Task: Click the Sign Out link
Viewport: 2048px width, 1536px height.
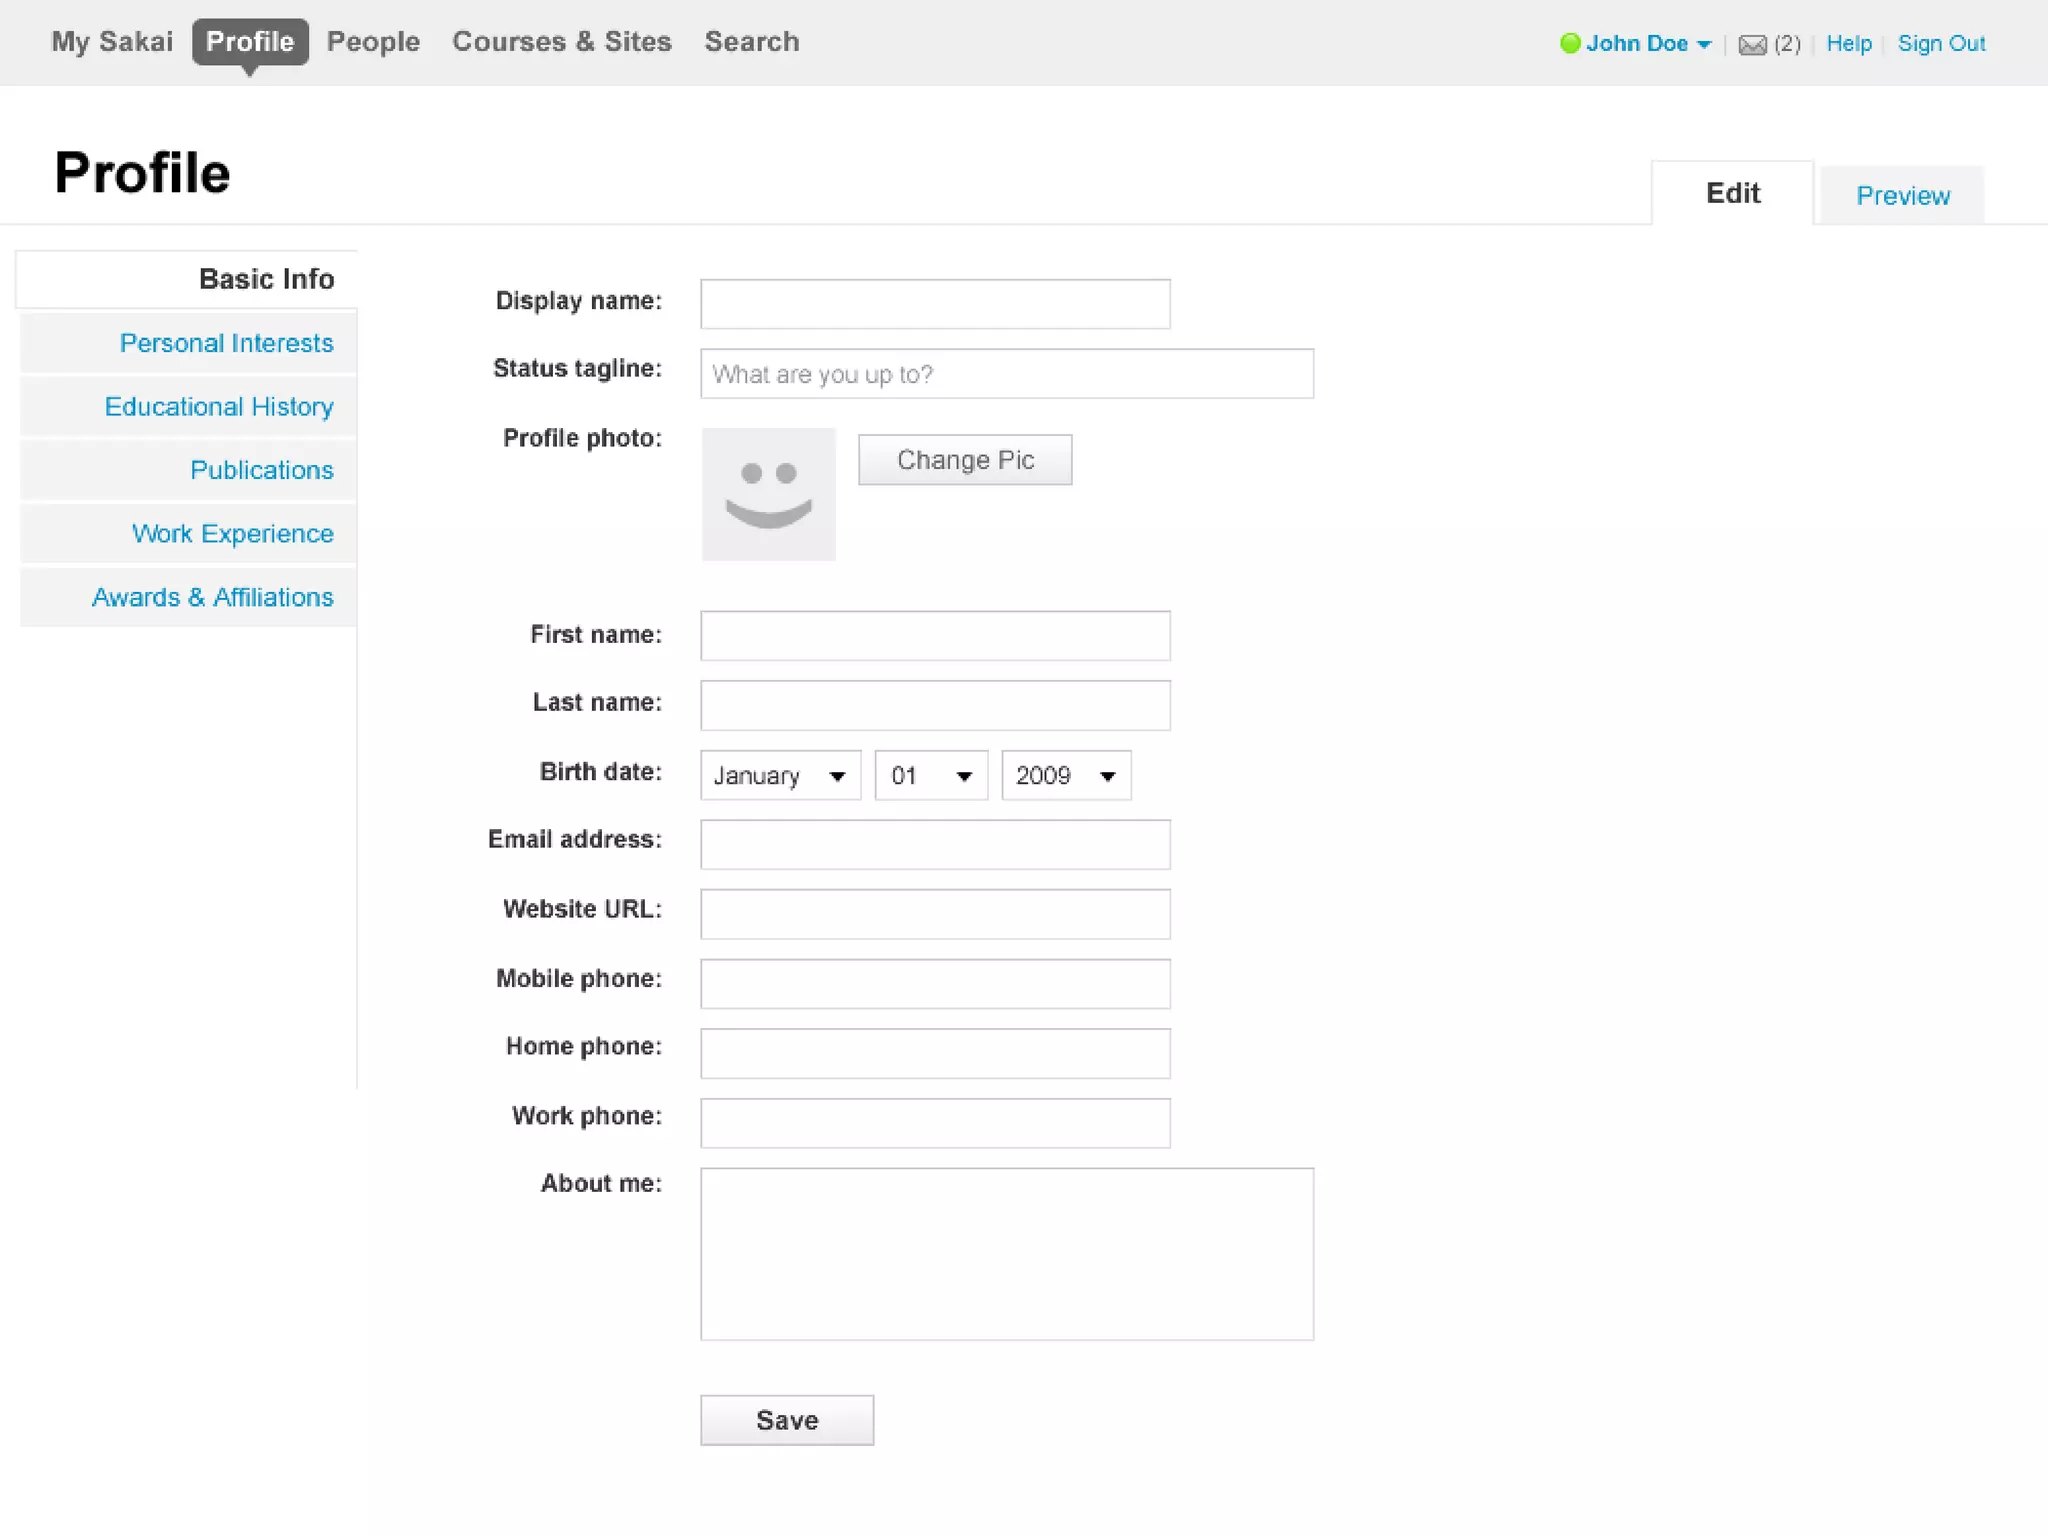Action: coord(1941,44)
